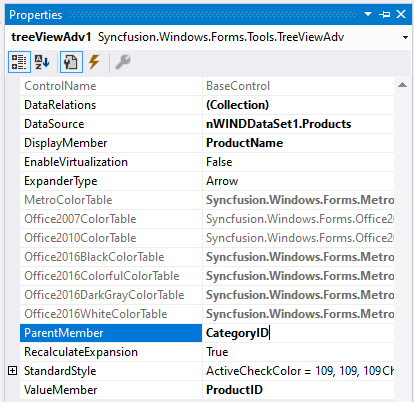Click the Office2016BlackColorTable value cell
Image resolution: width=414 pixels, height=402 pixels.
(298, 257)
